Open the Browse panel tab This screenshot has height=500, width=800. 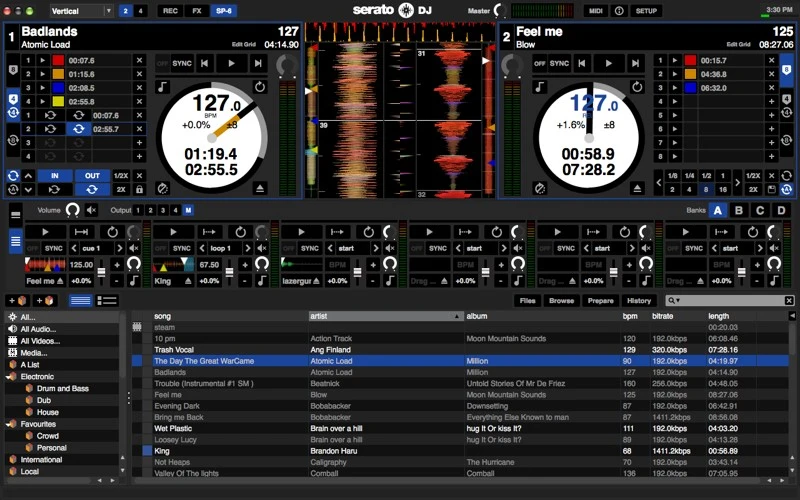pos(561,300)
